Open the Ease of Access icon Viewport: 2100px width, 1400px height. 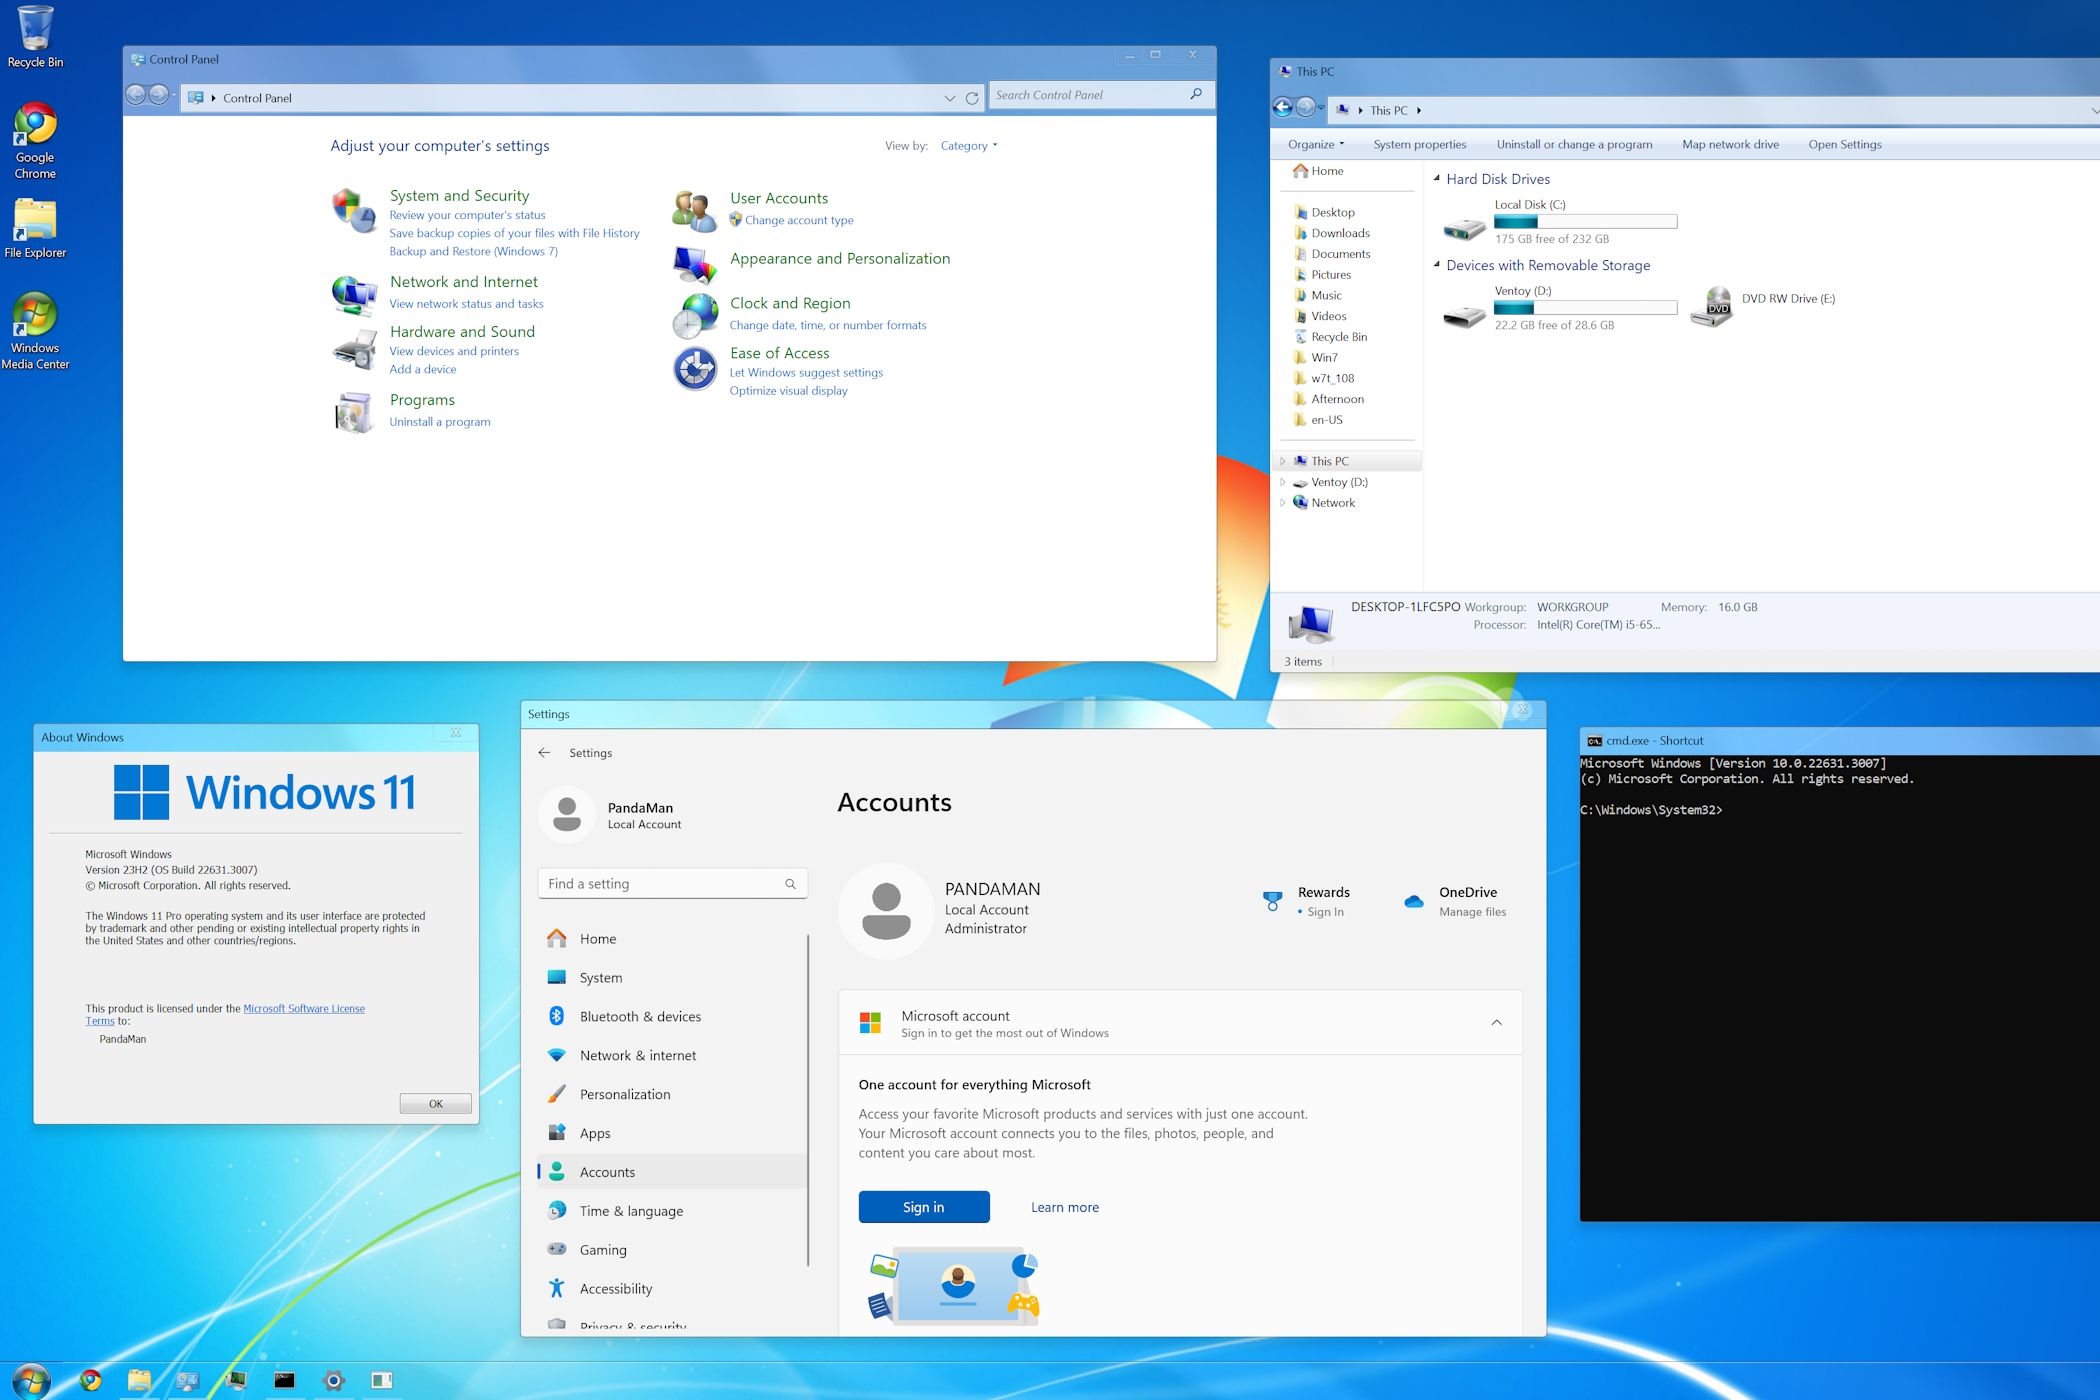coord(694,368)
